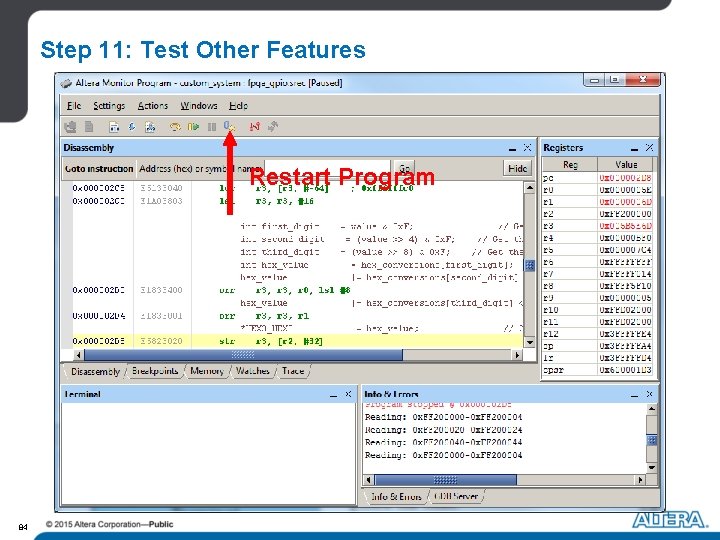Click Disassembly vertical scrollbar down arrow
The height and width of the screenshot is (540, 720).
pos(529,342)
